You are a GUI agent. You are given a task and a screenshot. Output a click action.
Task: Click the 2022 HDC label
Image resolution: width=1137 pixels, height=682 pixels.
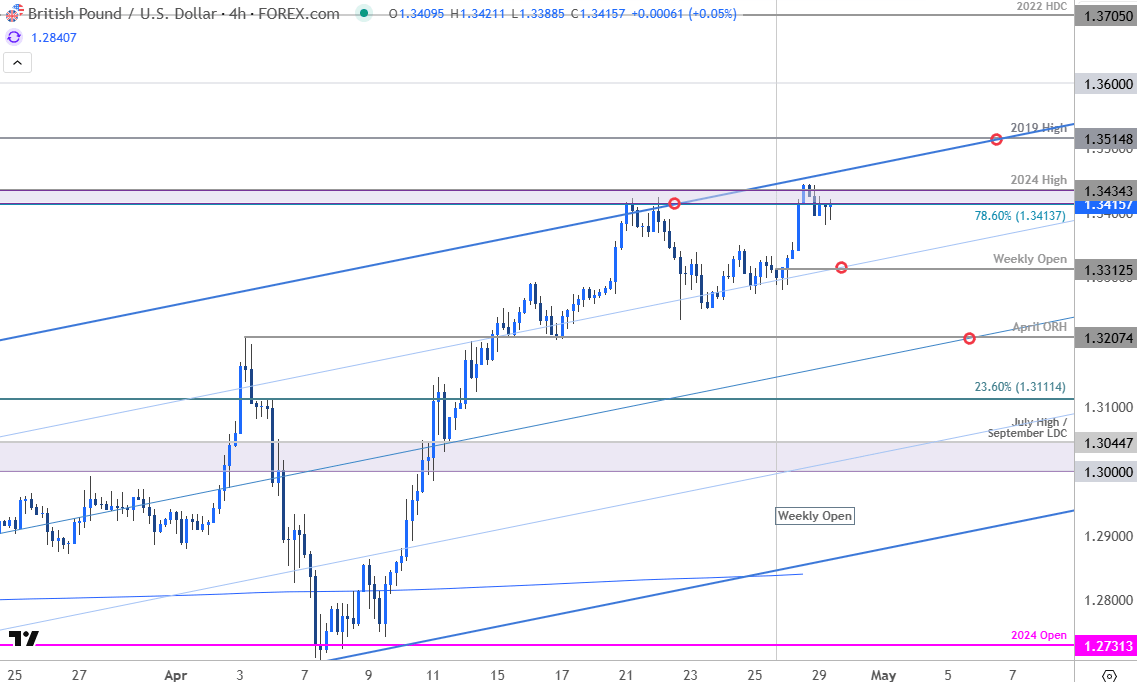pos(1041,6)
